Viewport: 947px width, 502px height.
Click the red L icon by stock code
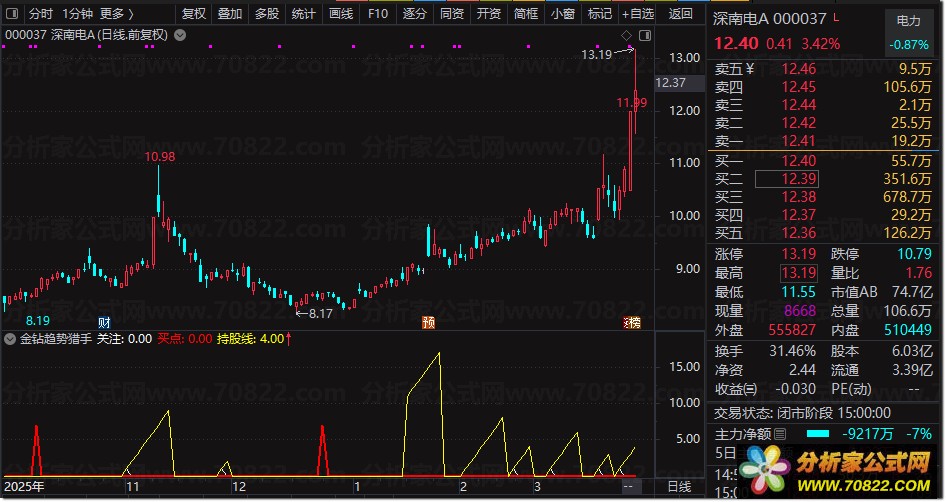pyautogui.click(x=836, y=18)
